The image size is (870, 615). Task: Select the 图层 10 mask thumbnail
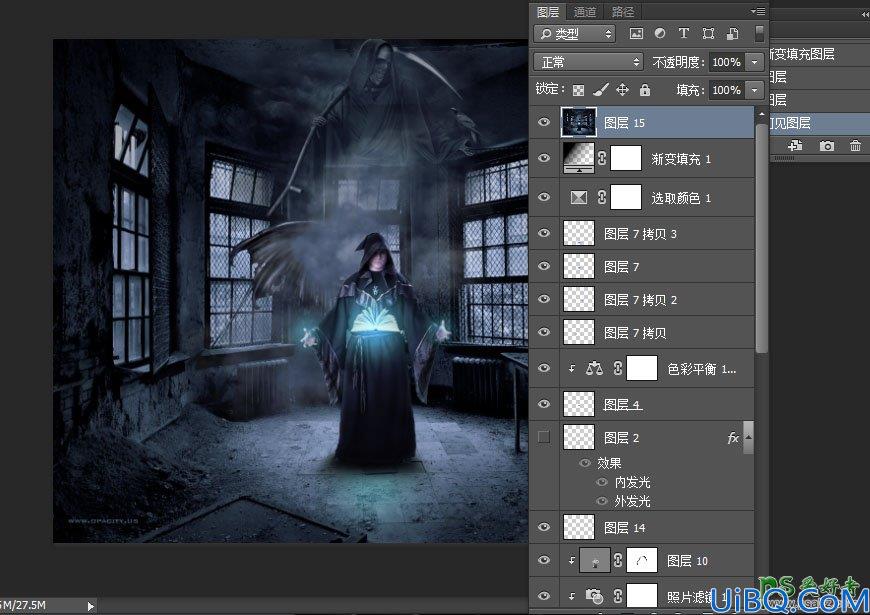point(642,561)
